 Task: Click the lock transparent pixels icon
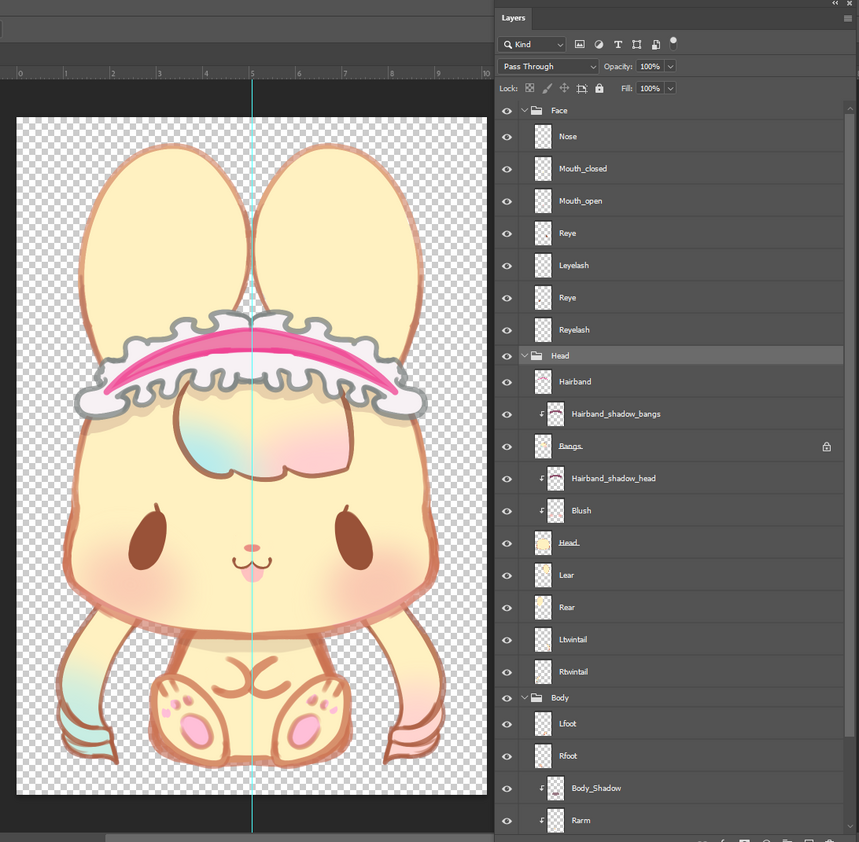click(x=530, y=88)
